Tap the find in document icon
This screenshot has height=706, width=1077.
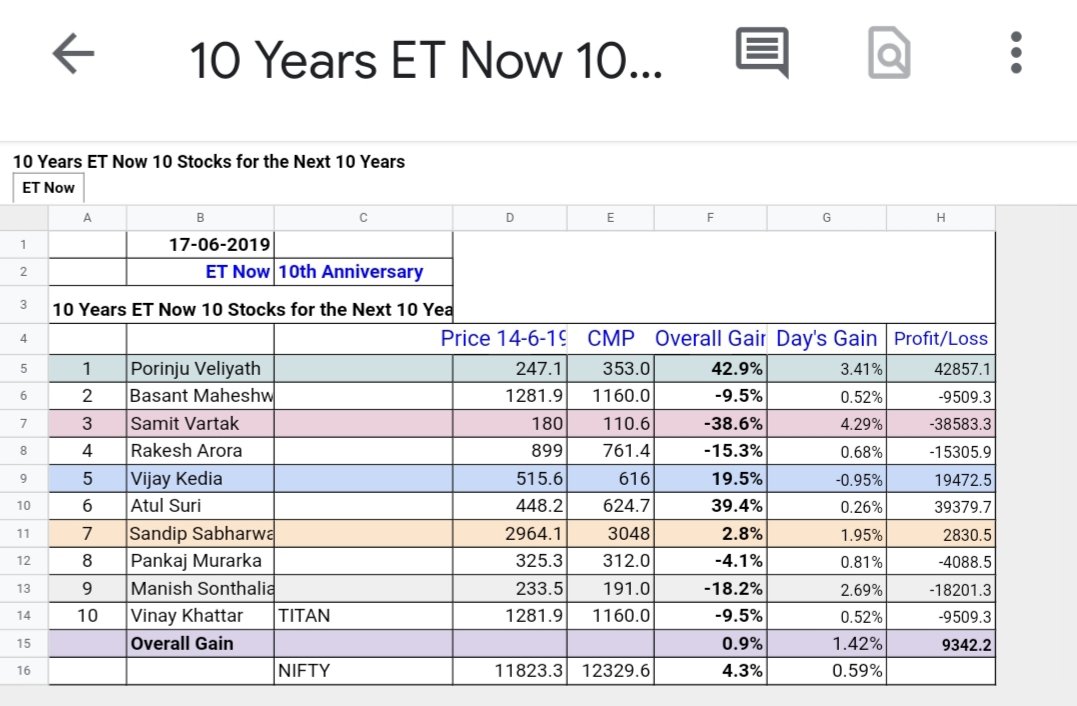[889, 53]
